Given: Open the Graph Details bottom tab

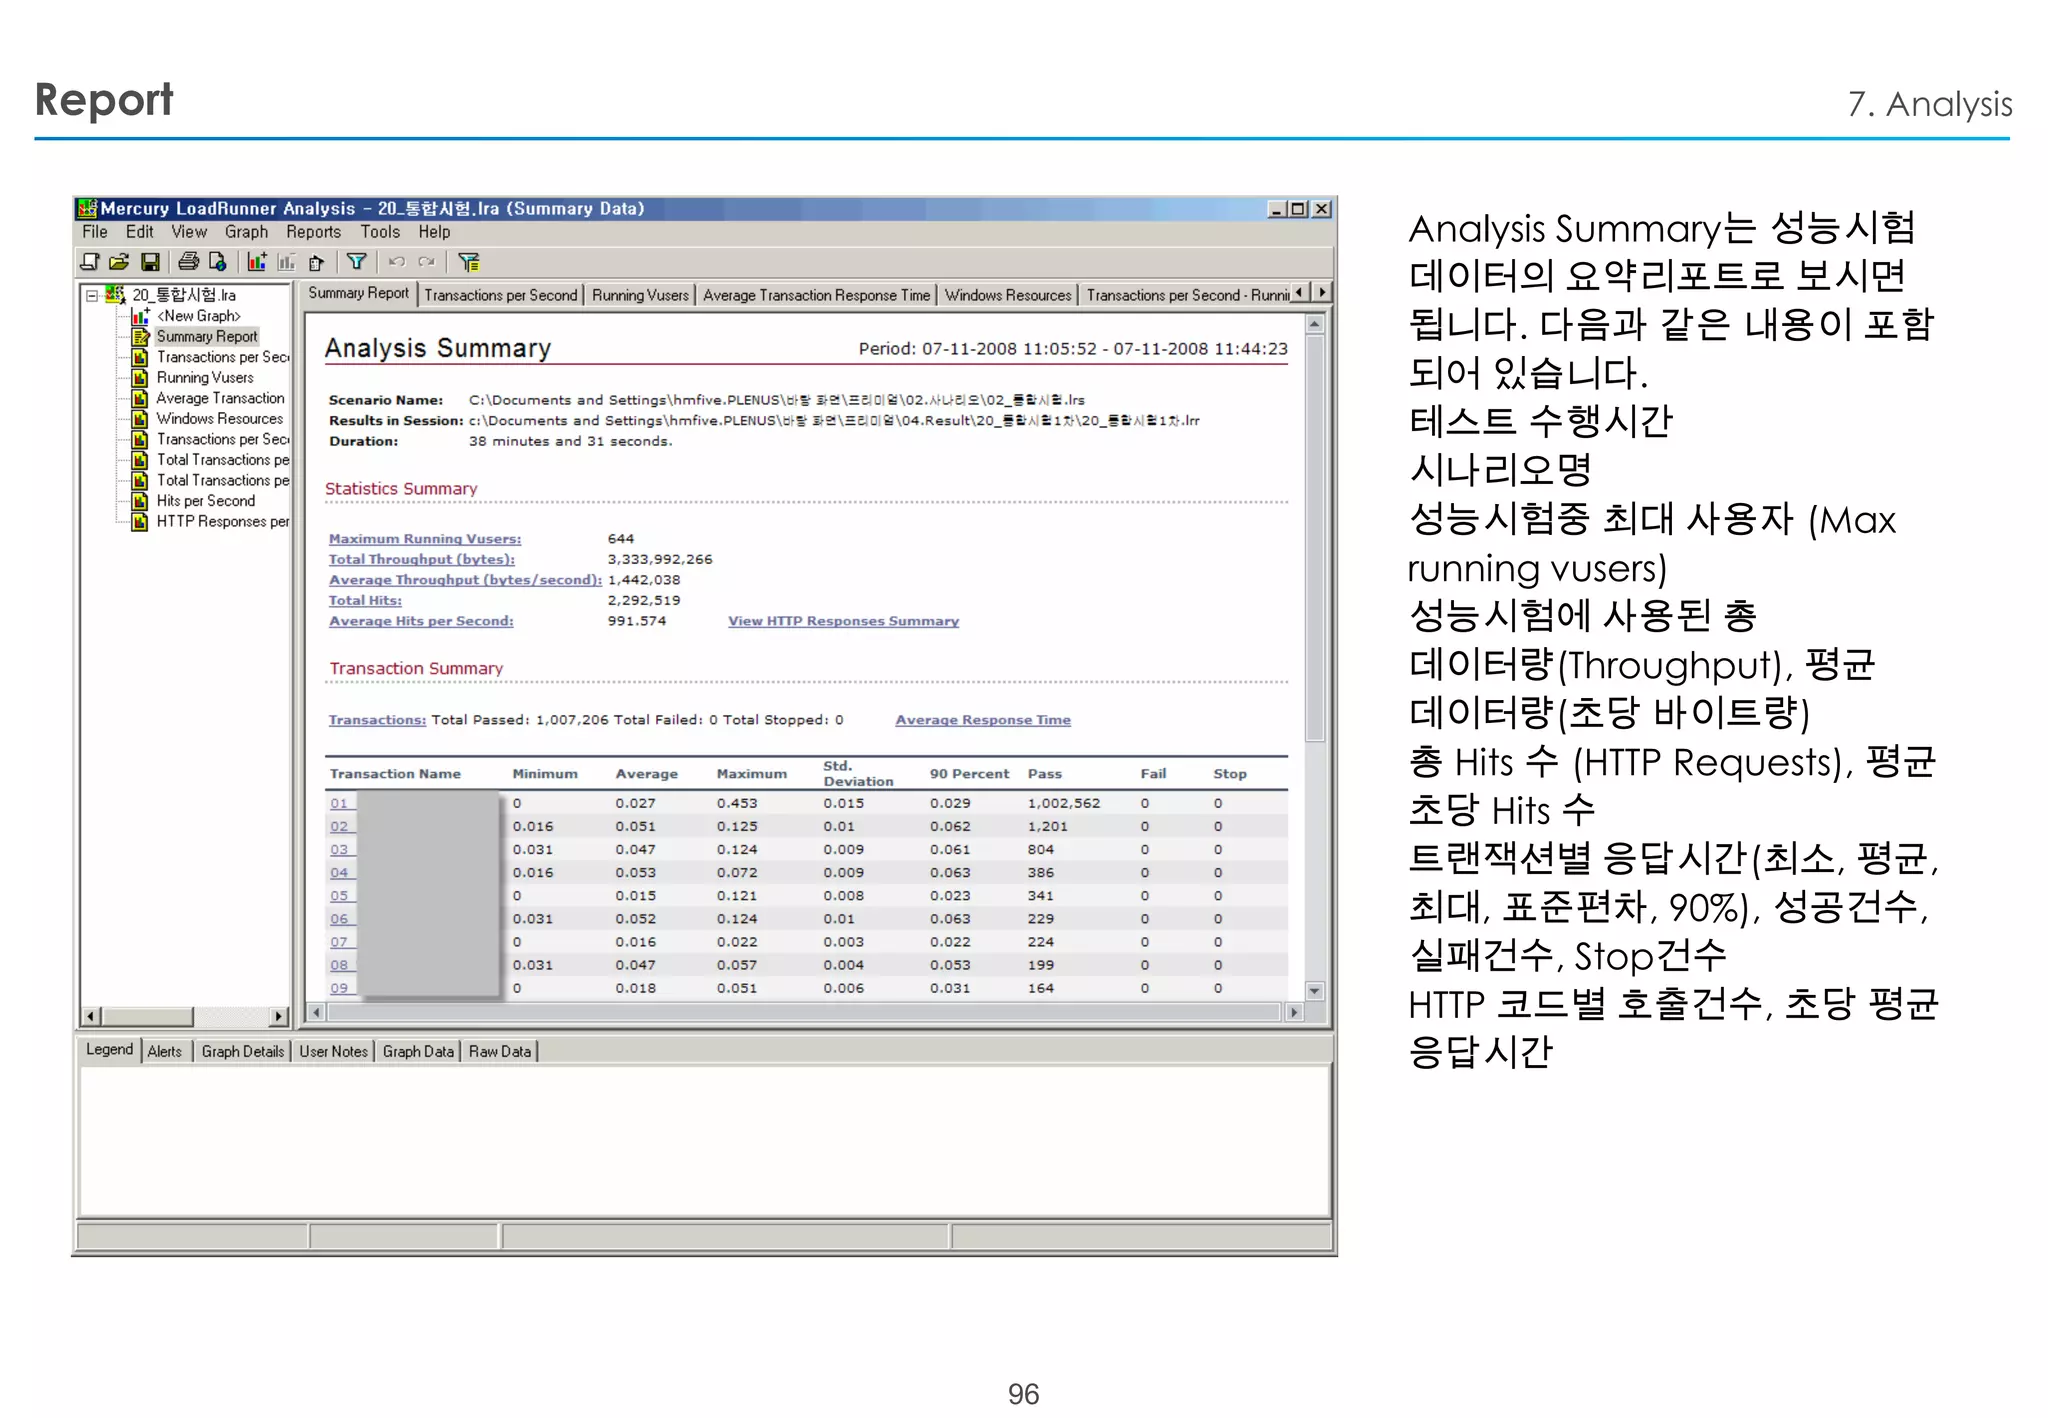Looking at the screenshot, I should point(243,1051).
